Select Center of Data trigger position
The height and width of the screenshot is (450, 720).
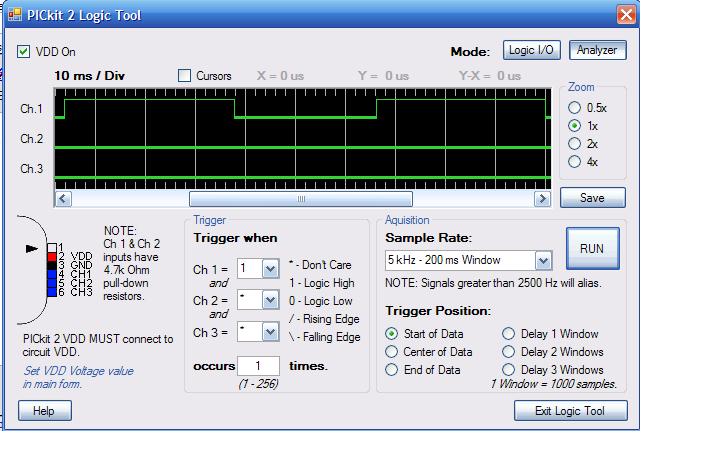point(391,352)
